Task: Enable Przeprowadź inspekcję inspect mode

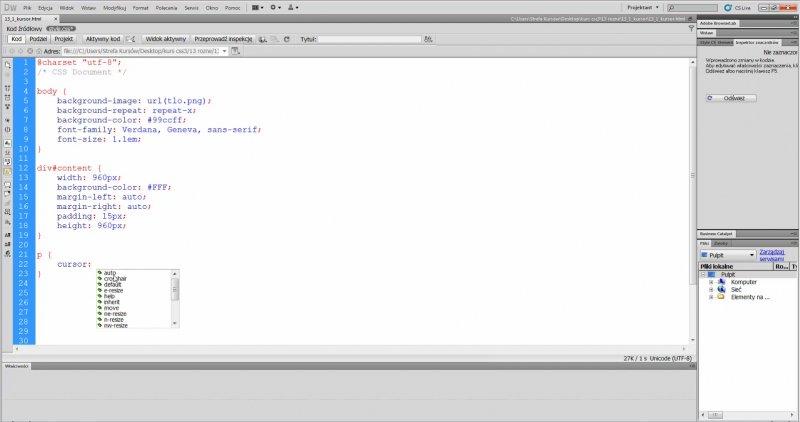Action: click(x=223, y=39)
